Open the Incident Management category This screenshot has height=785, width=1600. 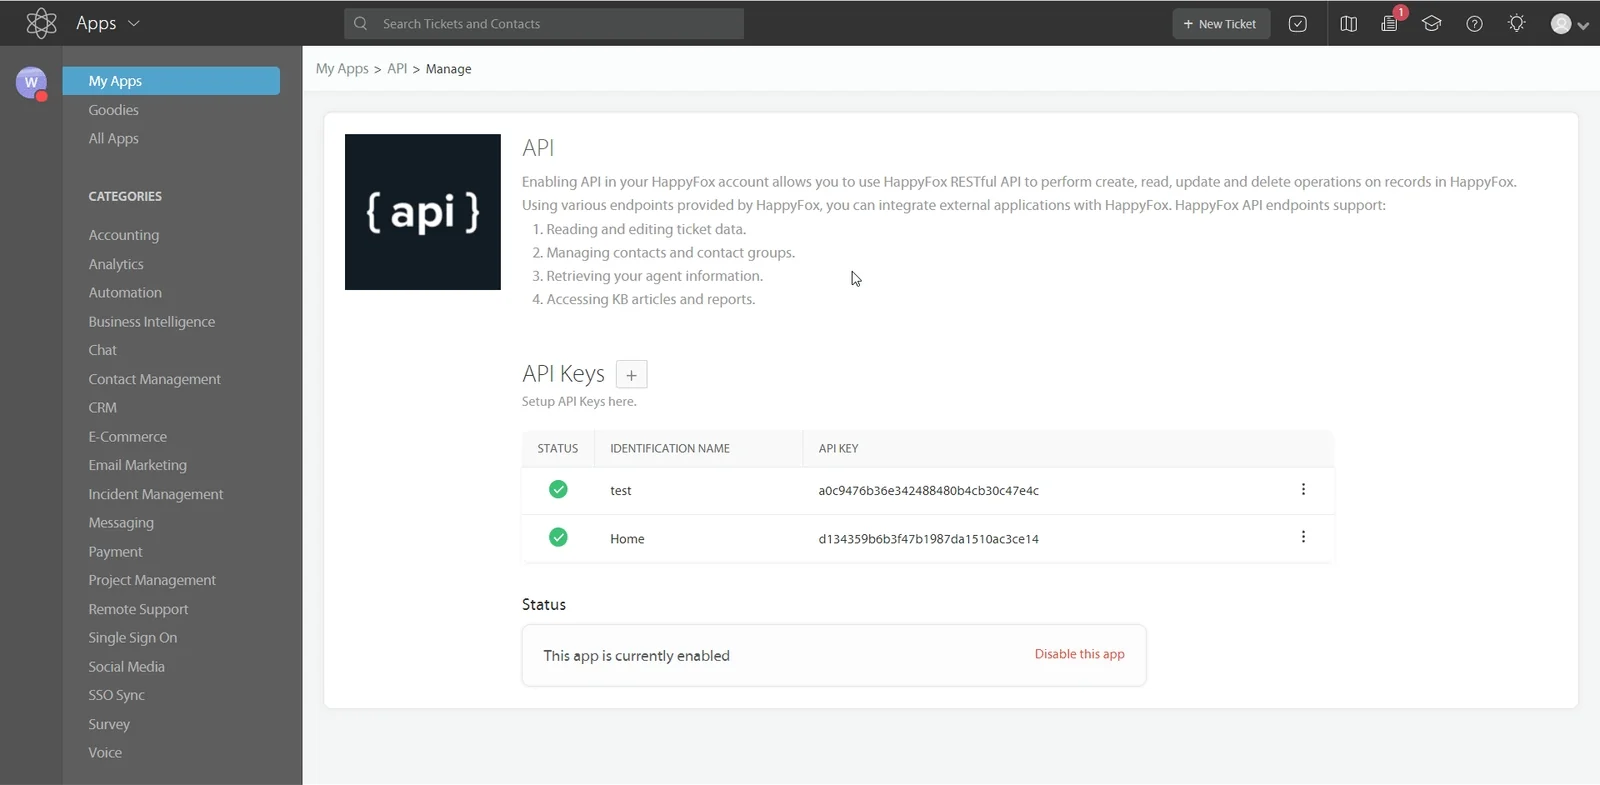[155, 494]
